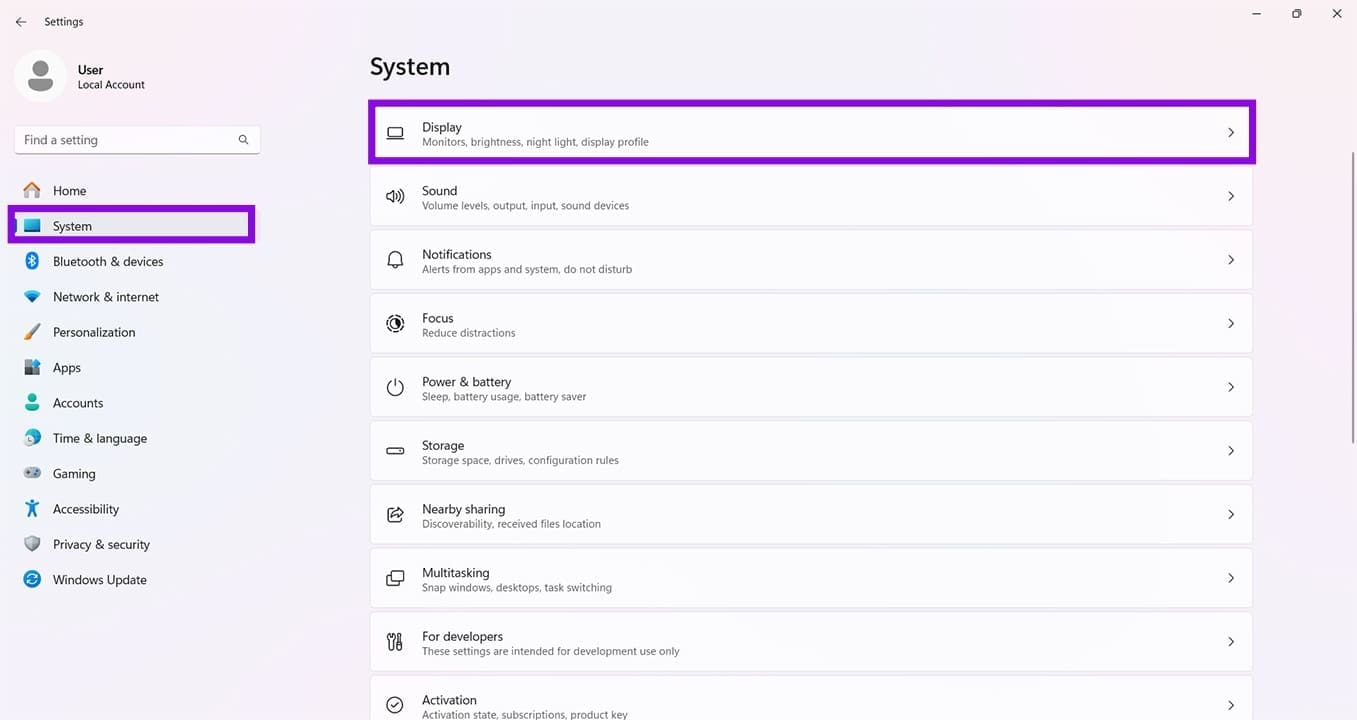Click the Time & language globe icon
The width and height of the screenshot is (1357, 720).
32,438
